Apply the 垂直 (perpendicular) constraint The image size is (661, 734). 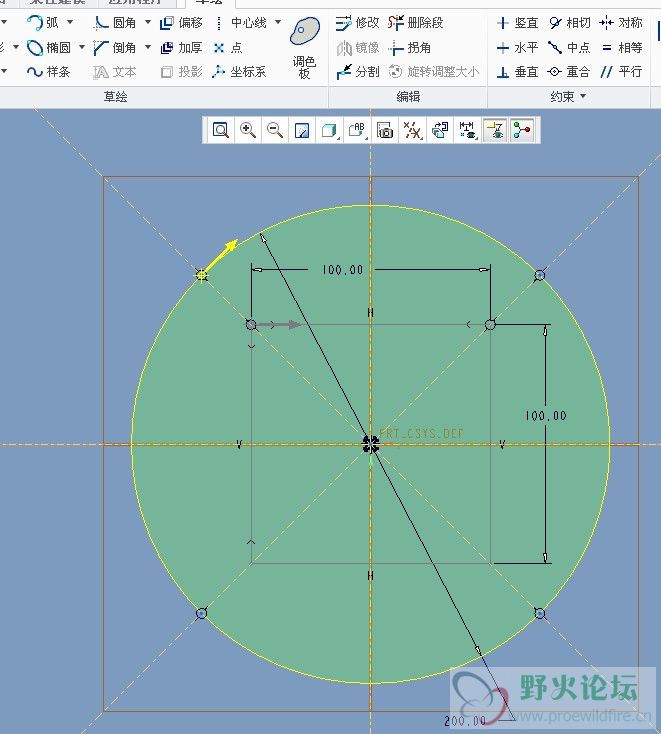(517, 72)
